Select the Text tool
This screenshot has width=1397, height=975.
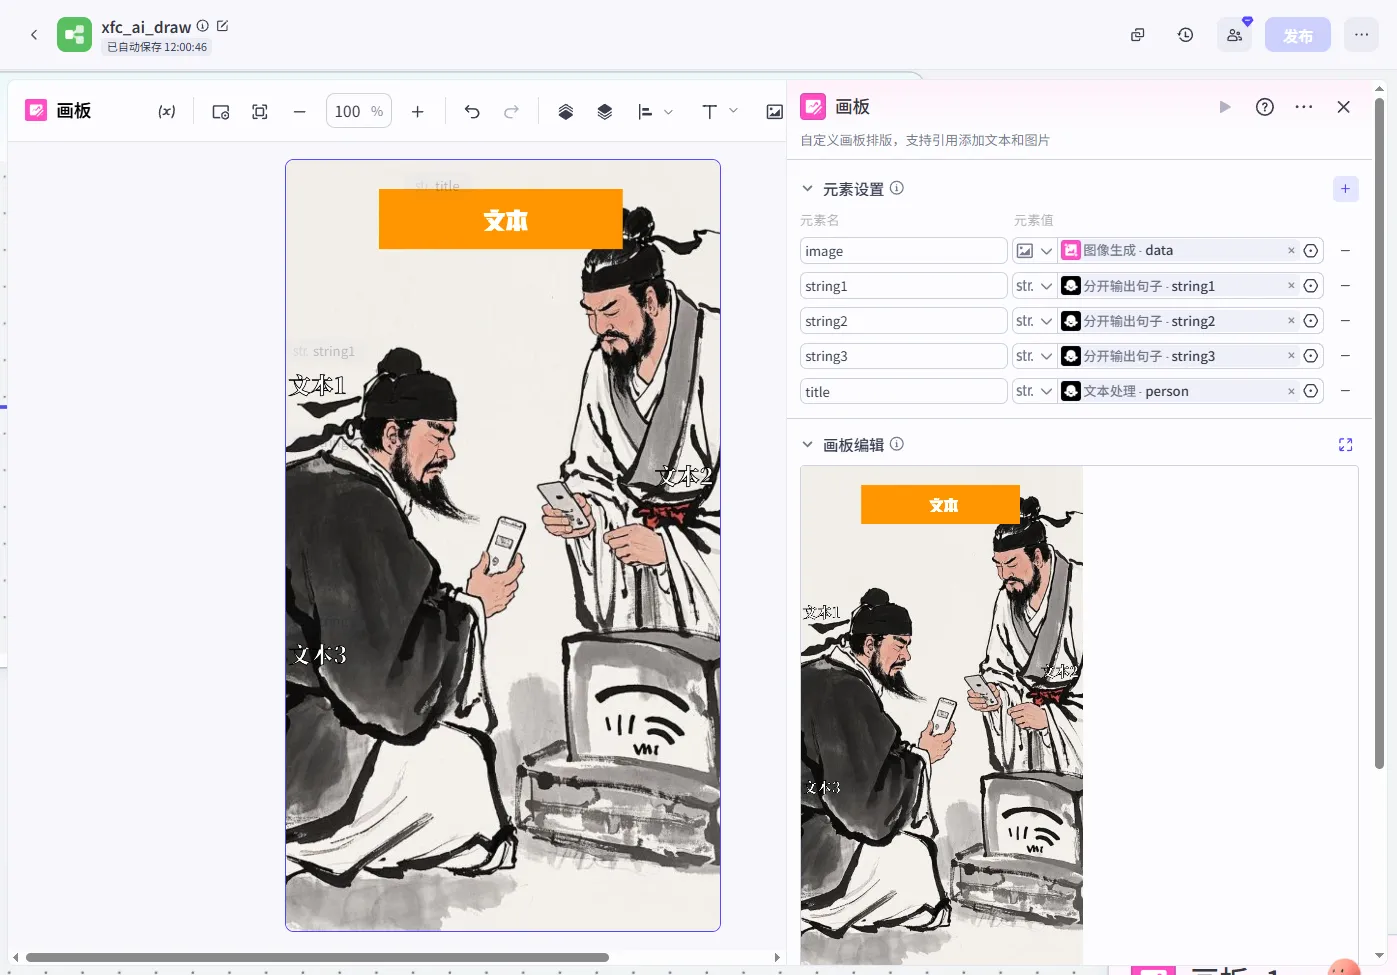pyautogui.click(x=710, y=112)
